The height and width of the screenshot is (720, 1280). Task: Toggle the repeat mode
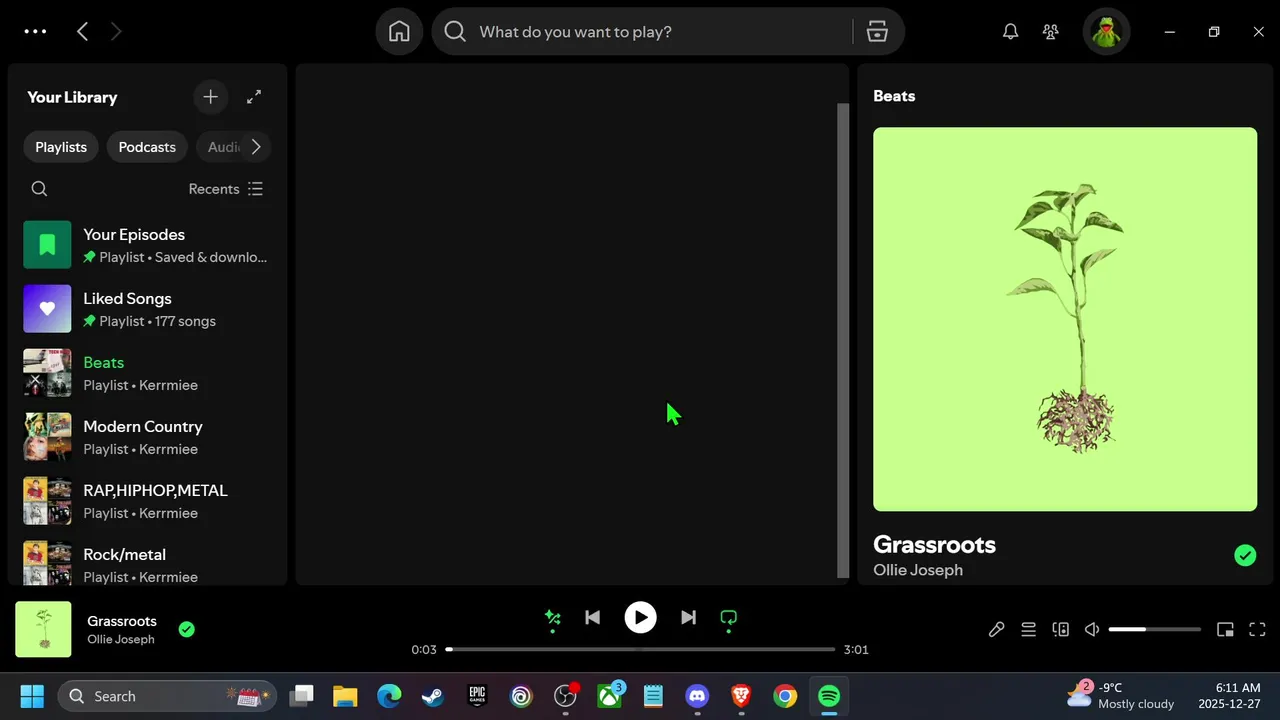pyautogui.click(x=728, y=618)
